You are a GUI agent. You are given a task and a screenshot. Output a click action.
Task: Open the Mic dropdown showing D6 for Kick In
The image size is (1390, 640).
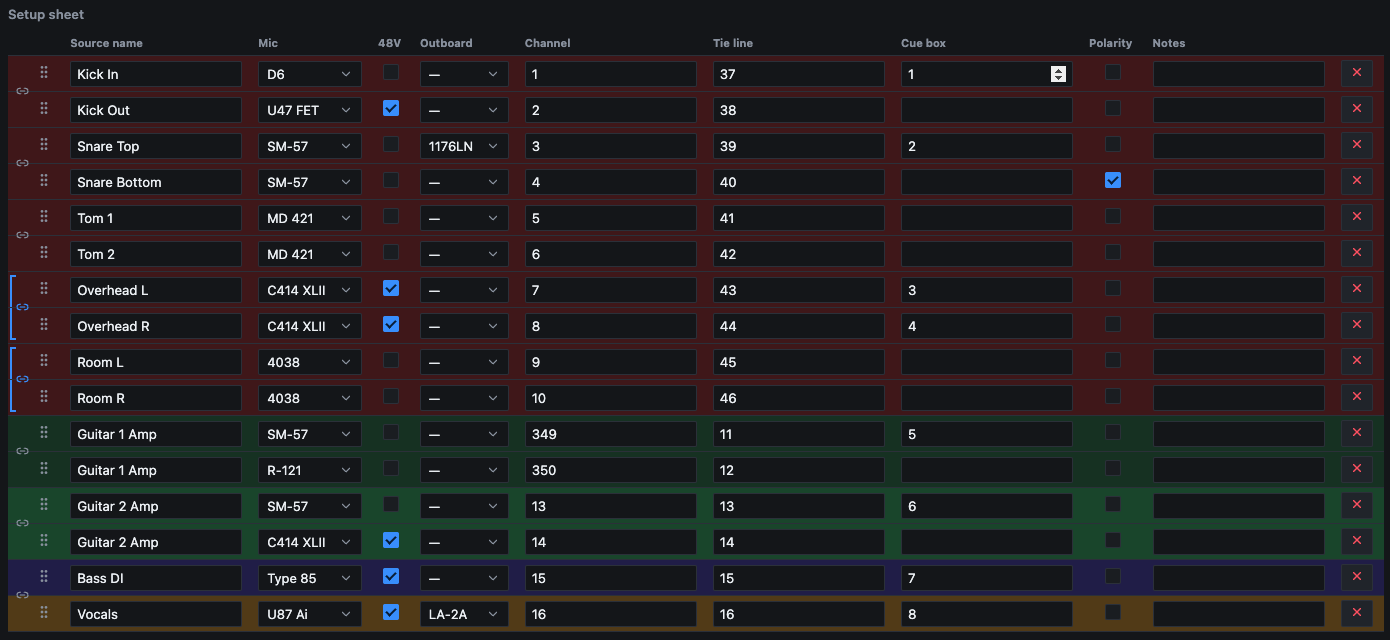[310, 74]
